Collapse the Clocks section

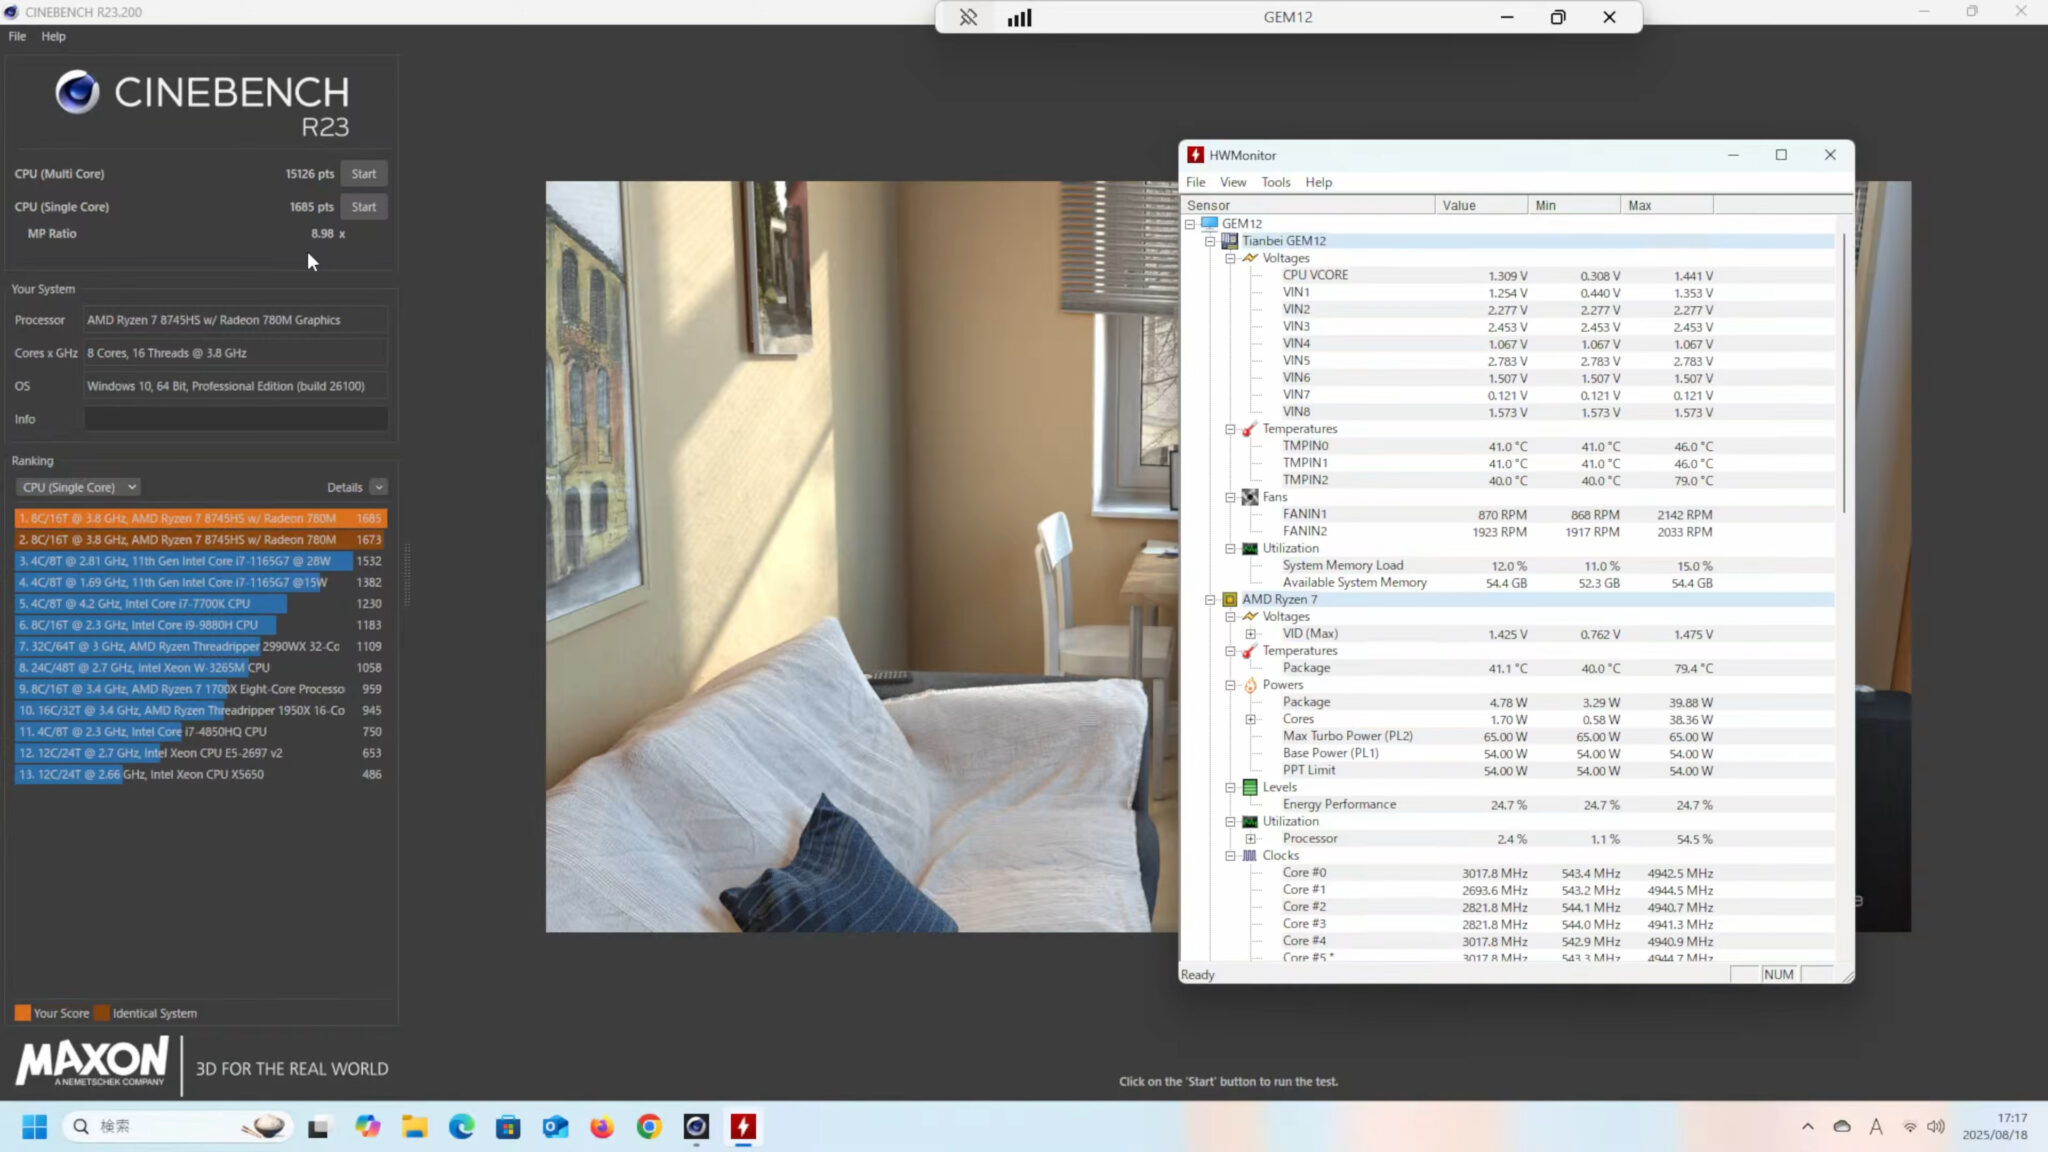click(1230, 856)
